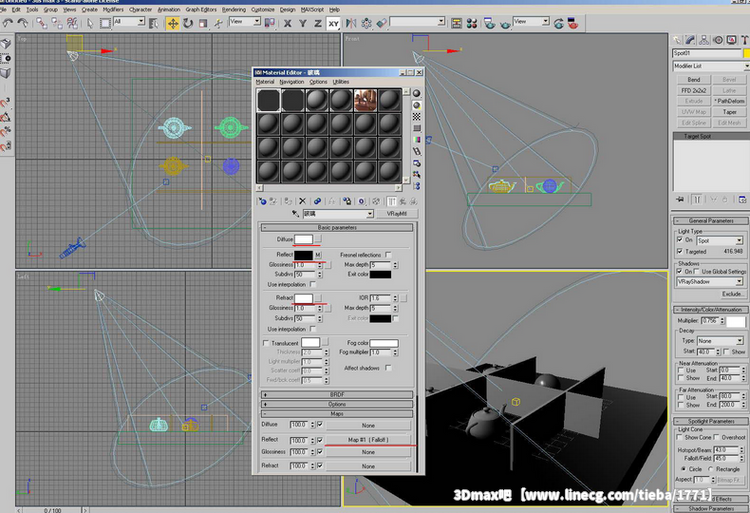Image resolution: width=750 pixels, height=513 pixels.
Task: Toggle the Backlight icon in Material Editor
Action: [417, 105]
